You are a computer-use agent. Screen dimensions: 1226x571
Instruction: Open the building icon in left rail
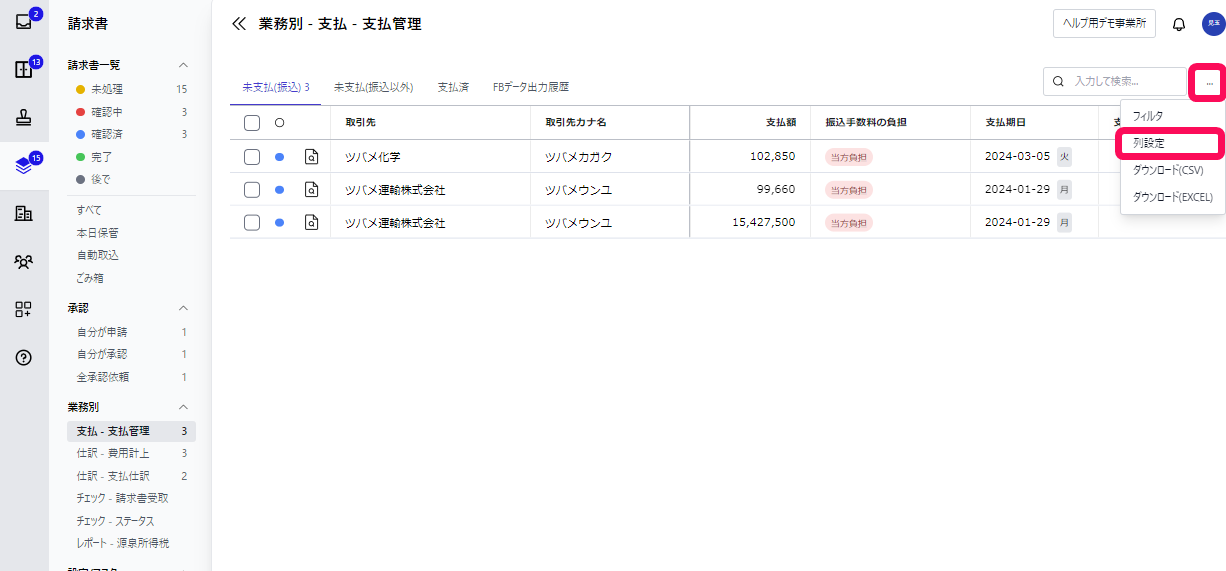pos(24,213)
